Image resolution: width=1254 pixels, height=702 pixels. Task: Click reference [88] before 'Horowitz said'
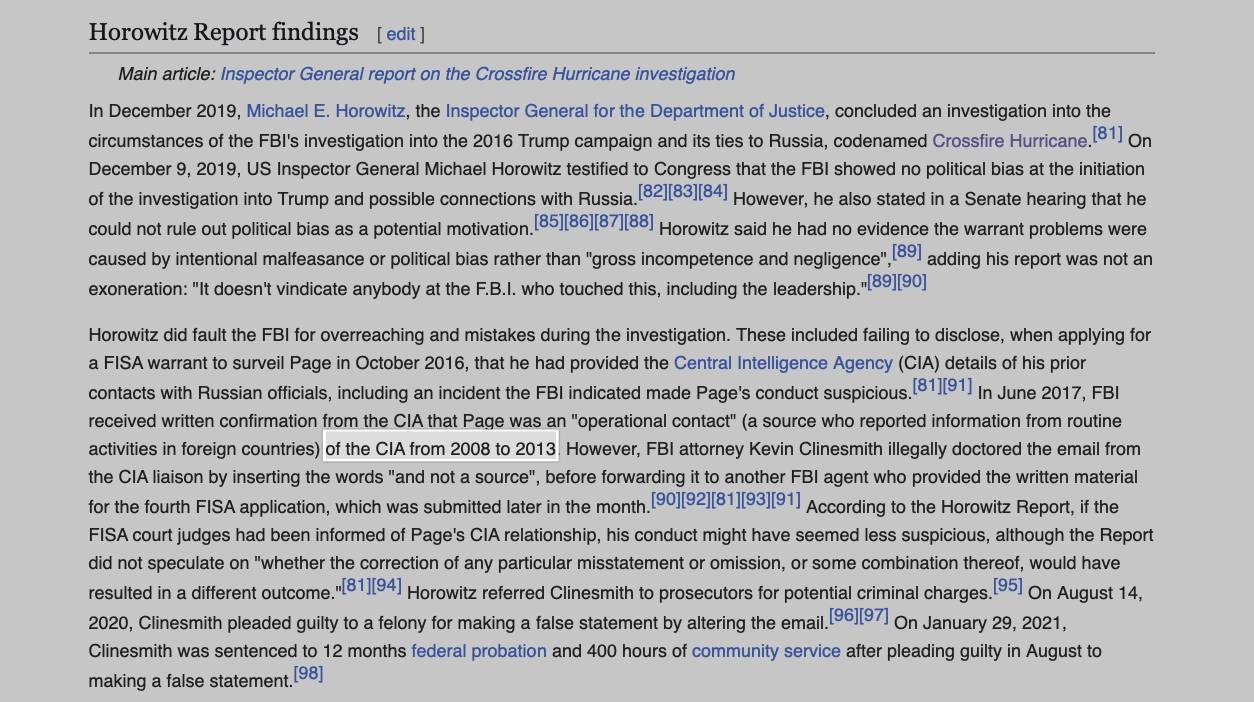[639, 221]
